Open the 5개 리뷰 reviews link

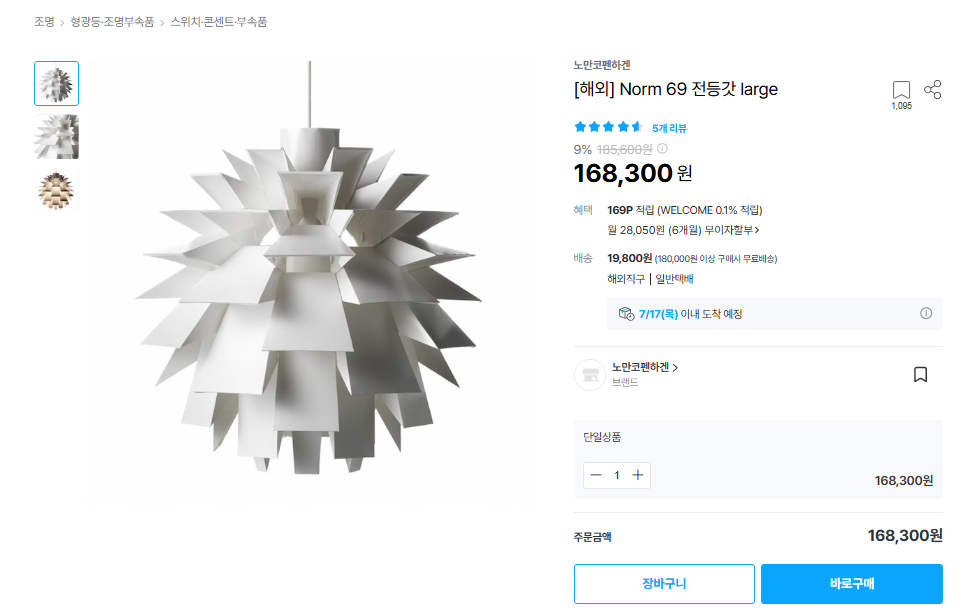pyautogui.click(x=669, y=128)
